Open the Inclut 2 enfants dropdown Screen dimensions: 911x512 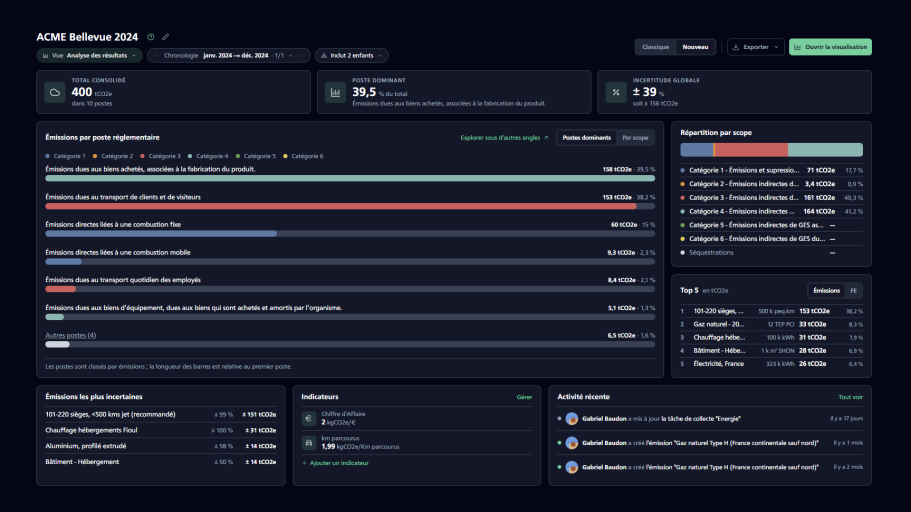point(352,56)
